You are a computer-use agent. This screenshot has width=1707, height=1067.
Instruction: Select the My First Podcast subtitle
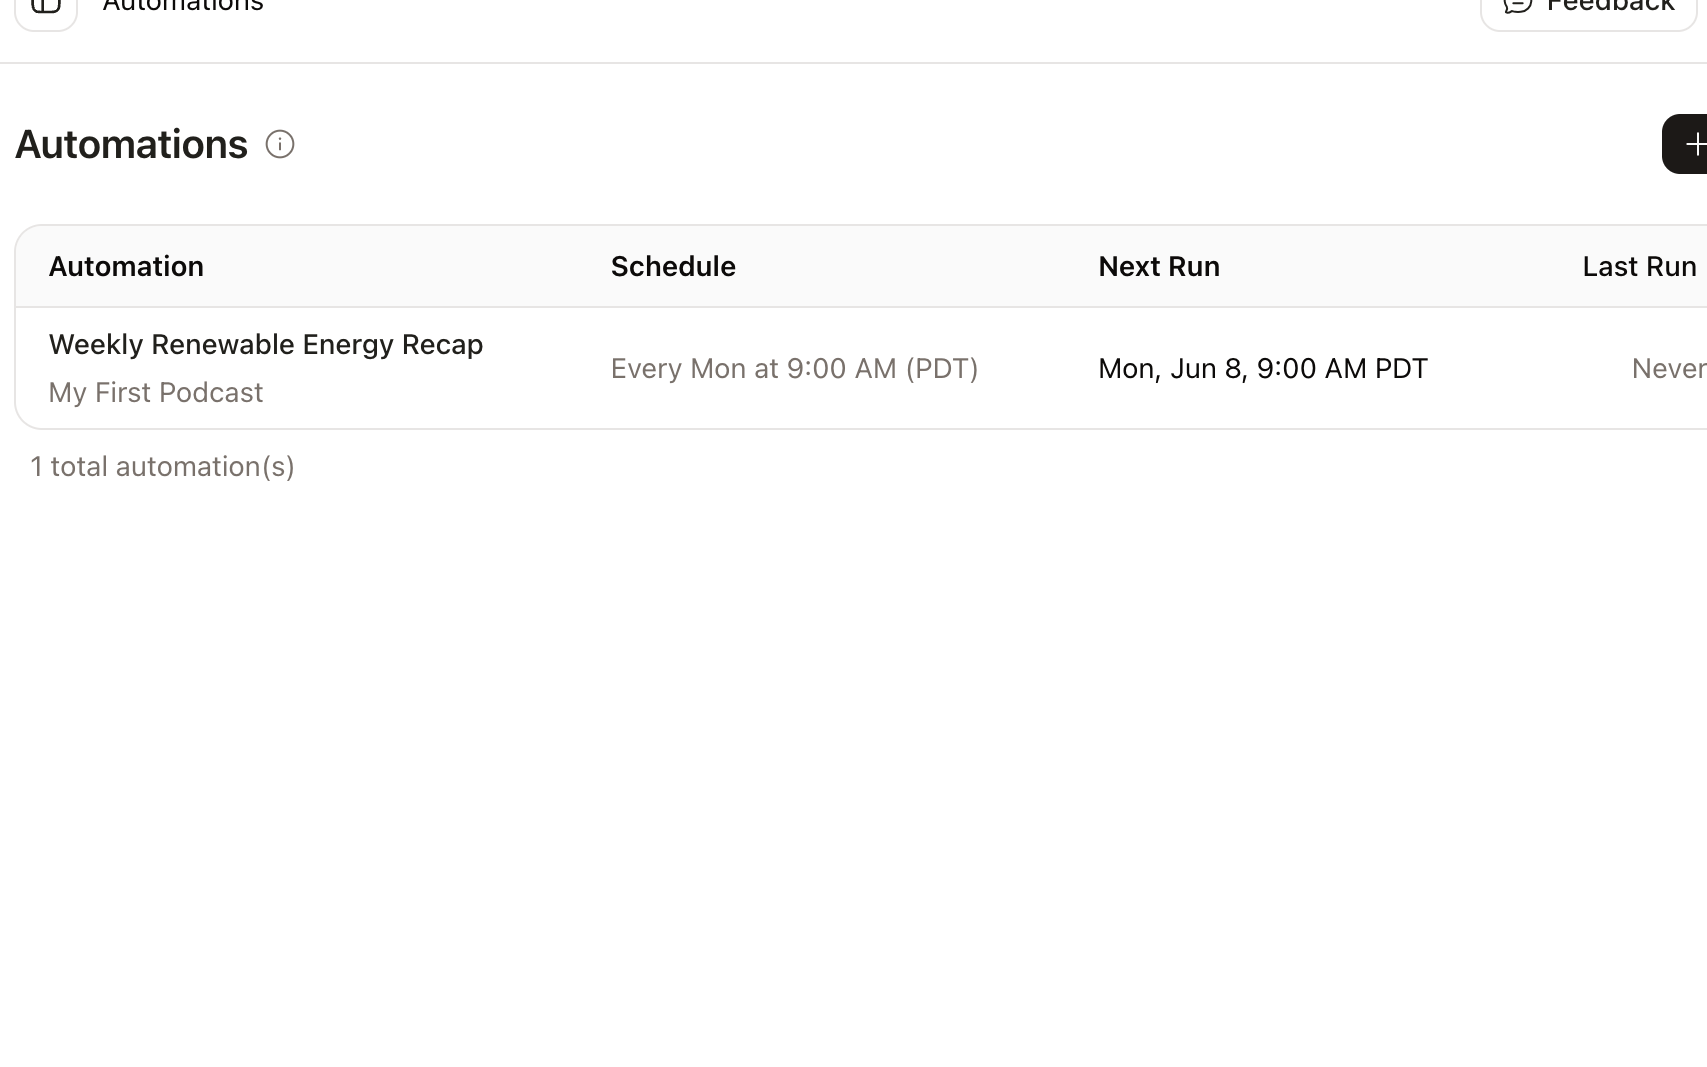[x=156, y=392]
